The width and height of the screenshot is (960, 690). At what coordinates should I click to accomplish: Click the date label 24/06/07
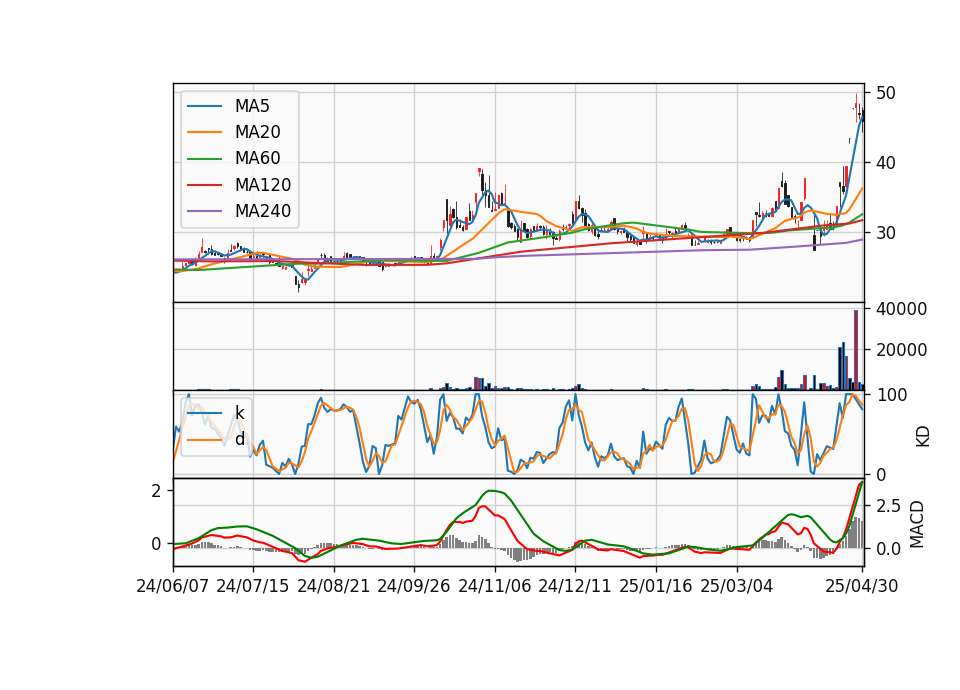point(173,586)
